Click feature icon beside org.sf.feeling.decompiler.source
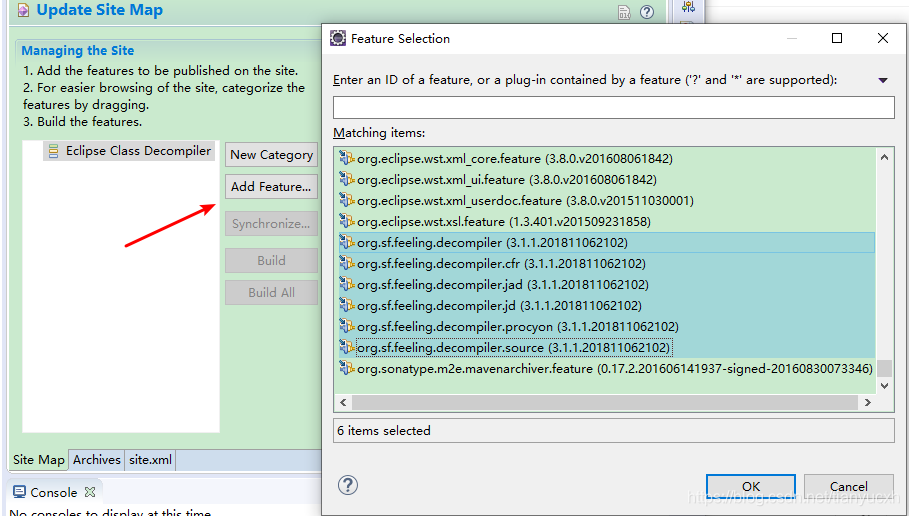This screenshot has height=516, width=909. 347,347
